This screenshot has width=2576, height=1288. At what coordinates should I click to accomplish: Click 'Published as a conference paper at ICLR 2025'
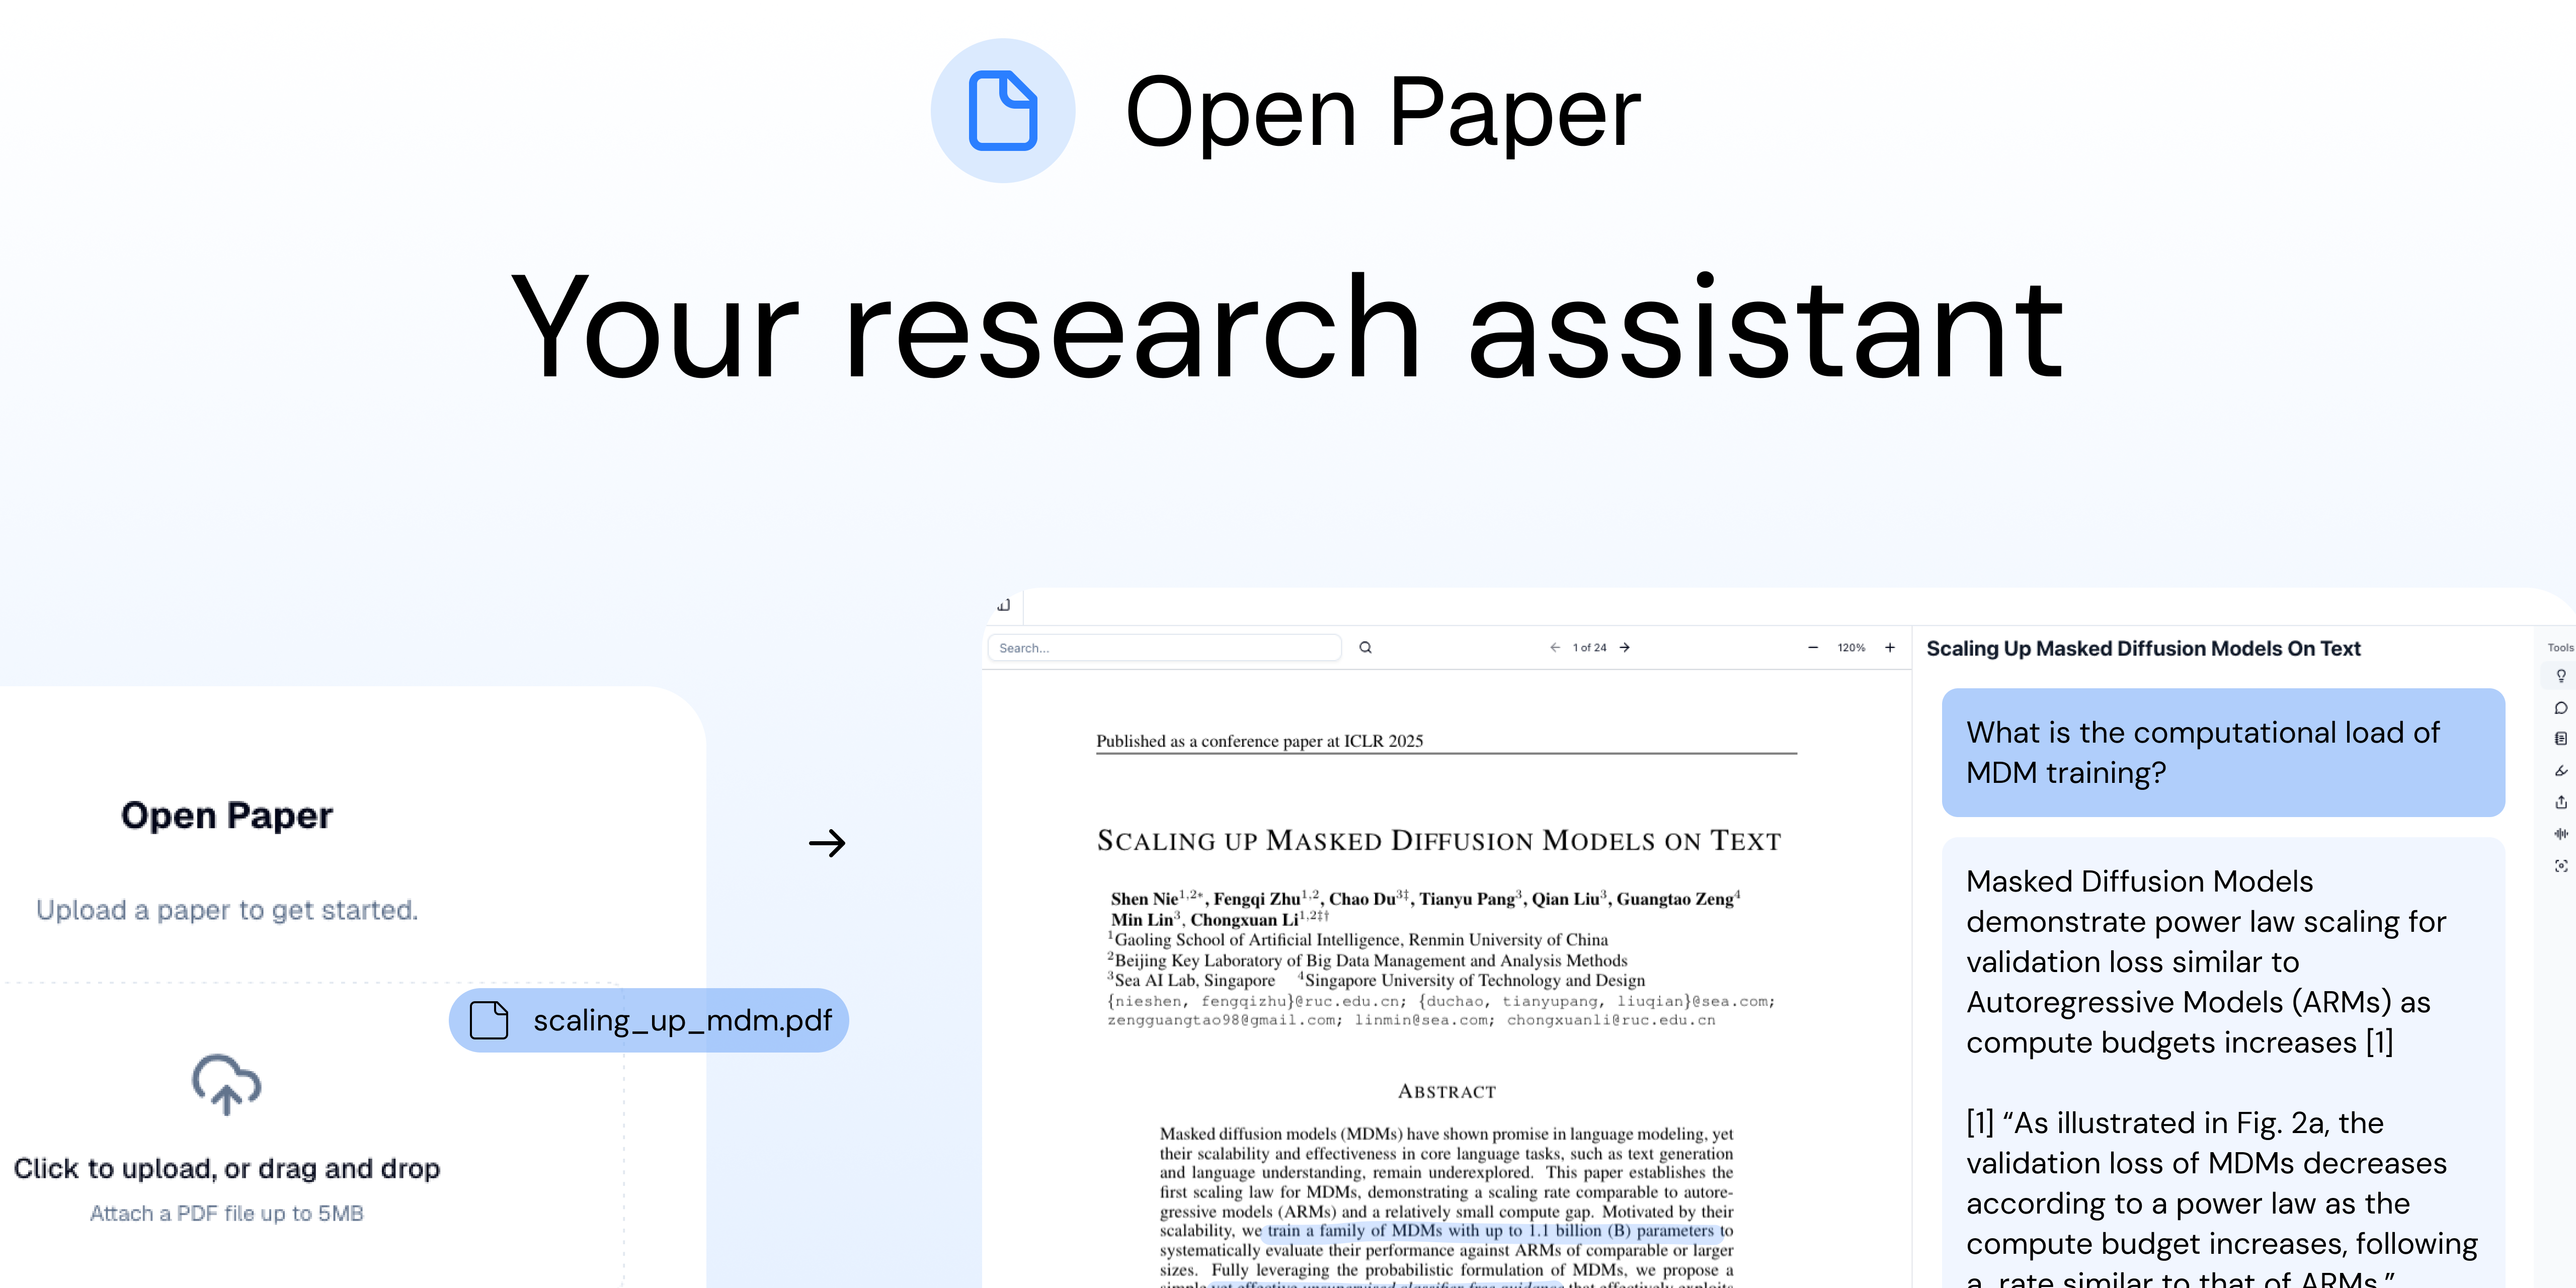tap(1259, 741)
